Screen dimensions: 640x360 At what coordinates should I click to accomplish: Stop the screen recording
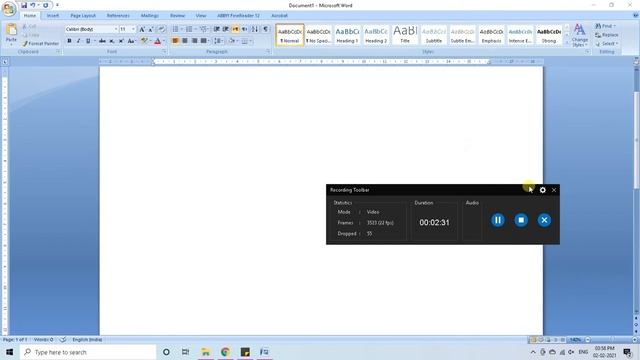tap(521, 220)
